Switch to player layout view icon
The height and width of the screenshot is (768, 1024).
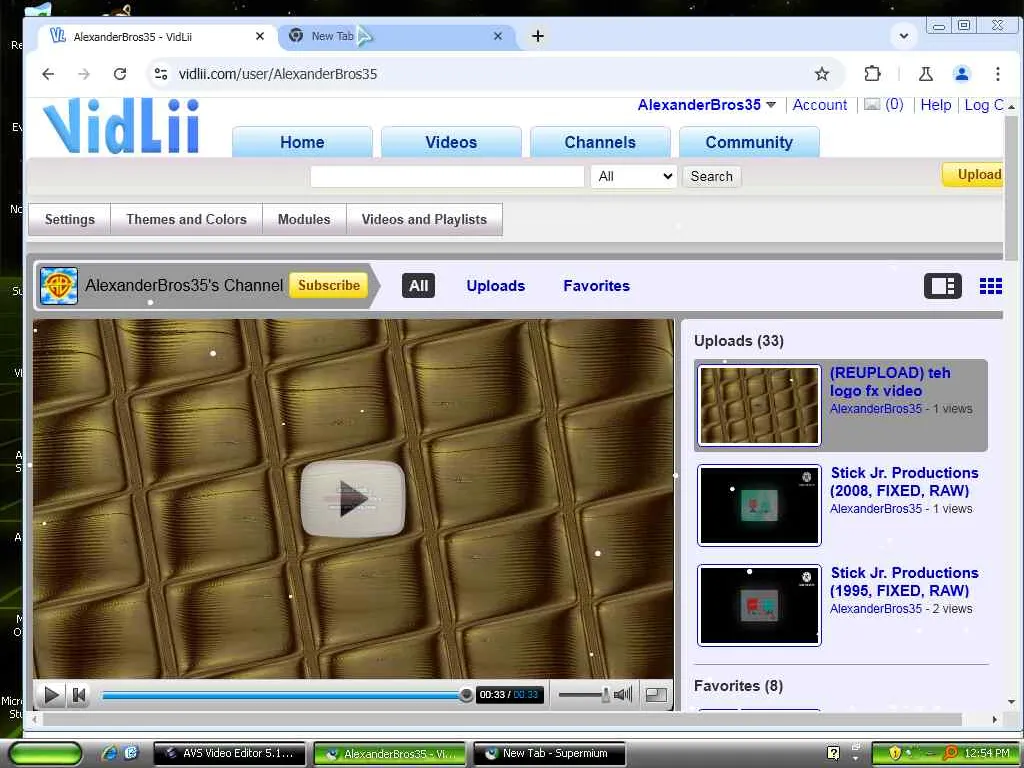tap(942, 286)
